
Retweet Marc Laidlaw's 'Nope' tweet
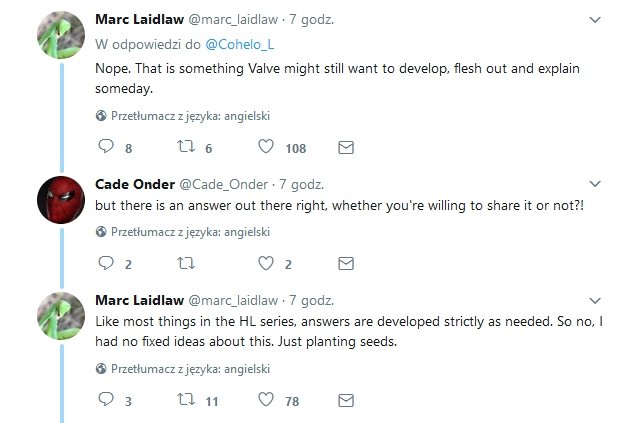(186, 146)
